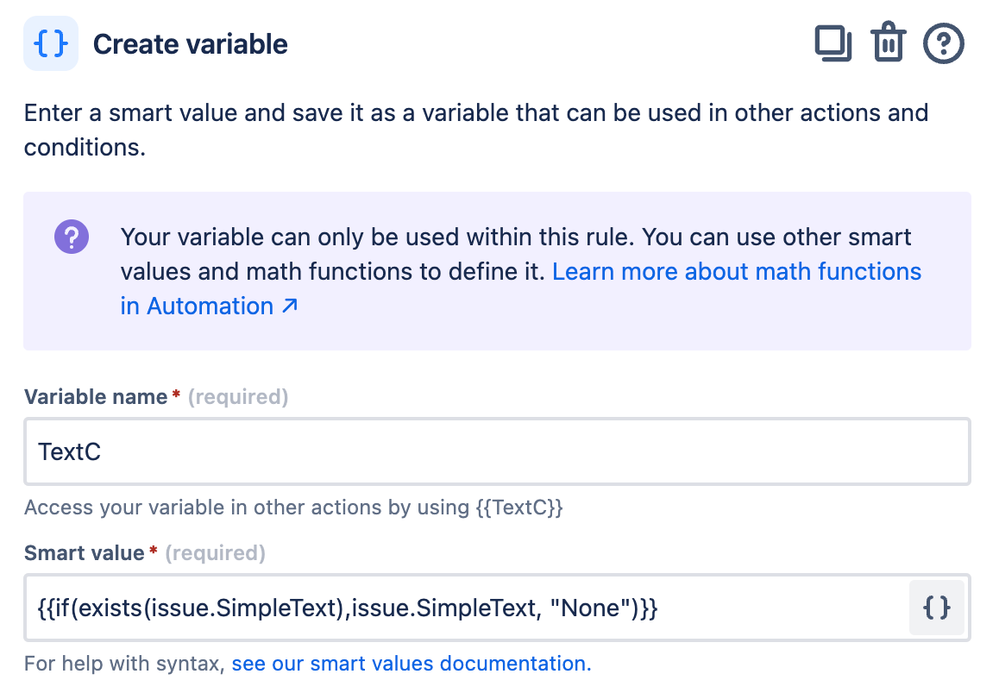This screenshot has width=999, height=682.
Task: Click the Create variable heading
Action: (190, 44)
